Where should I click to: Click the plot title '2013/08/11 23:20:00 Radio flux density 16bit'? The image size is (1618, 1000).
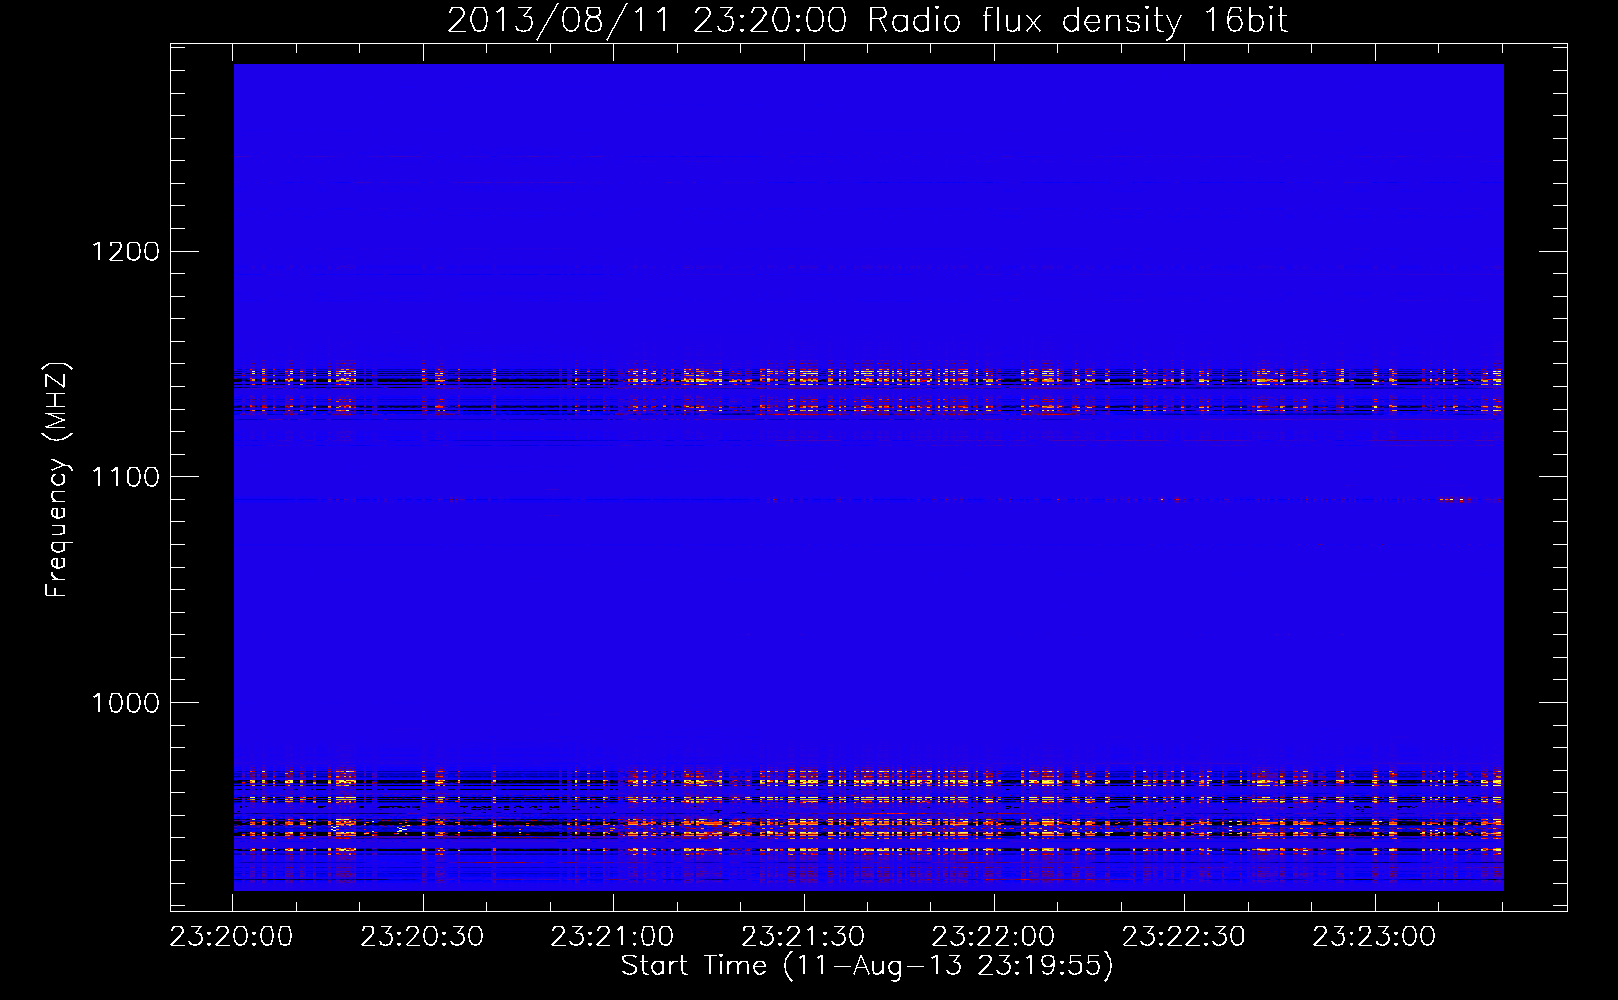tap(867, 21)
